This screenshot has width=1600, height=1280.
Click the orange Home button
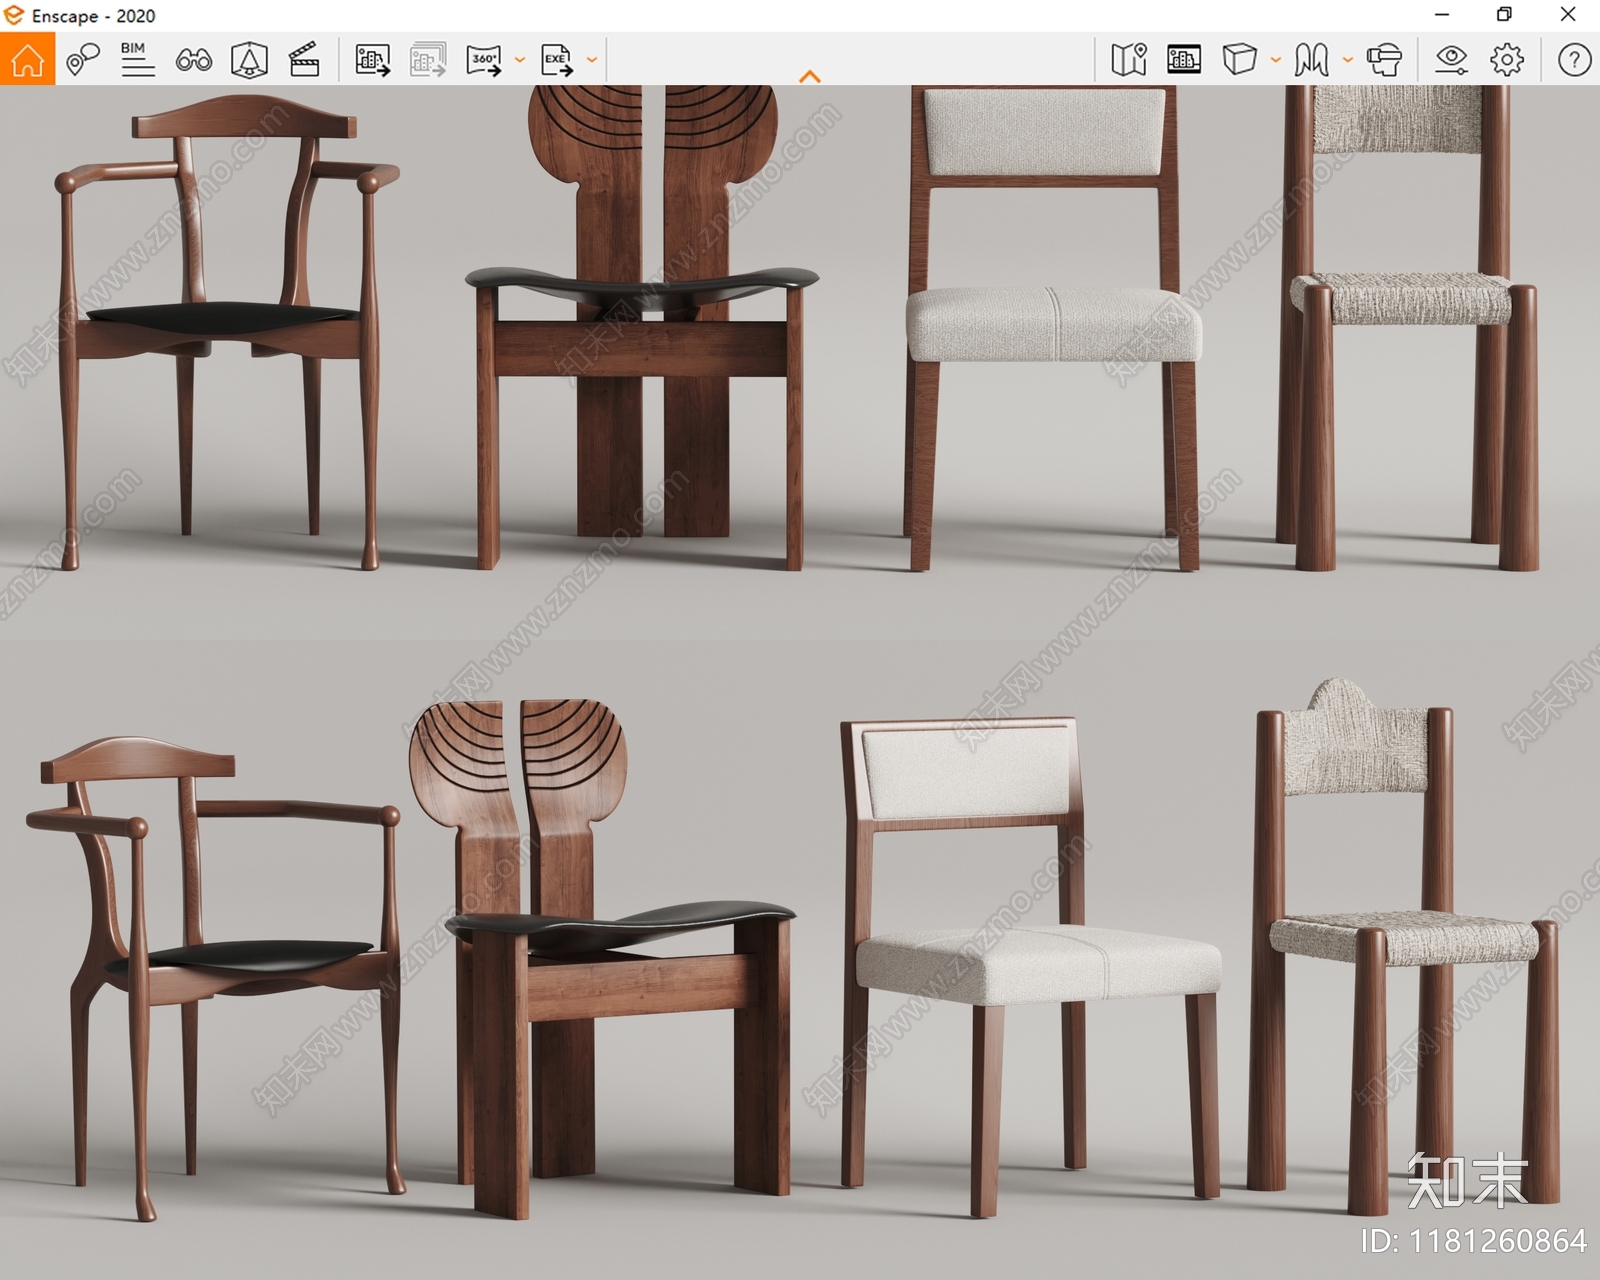click(x=27, y=59)
